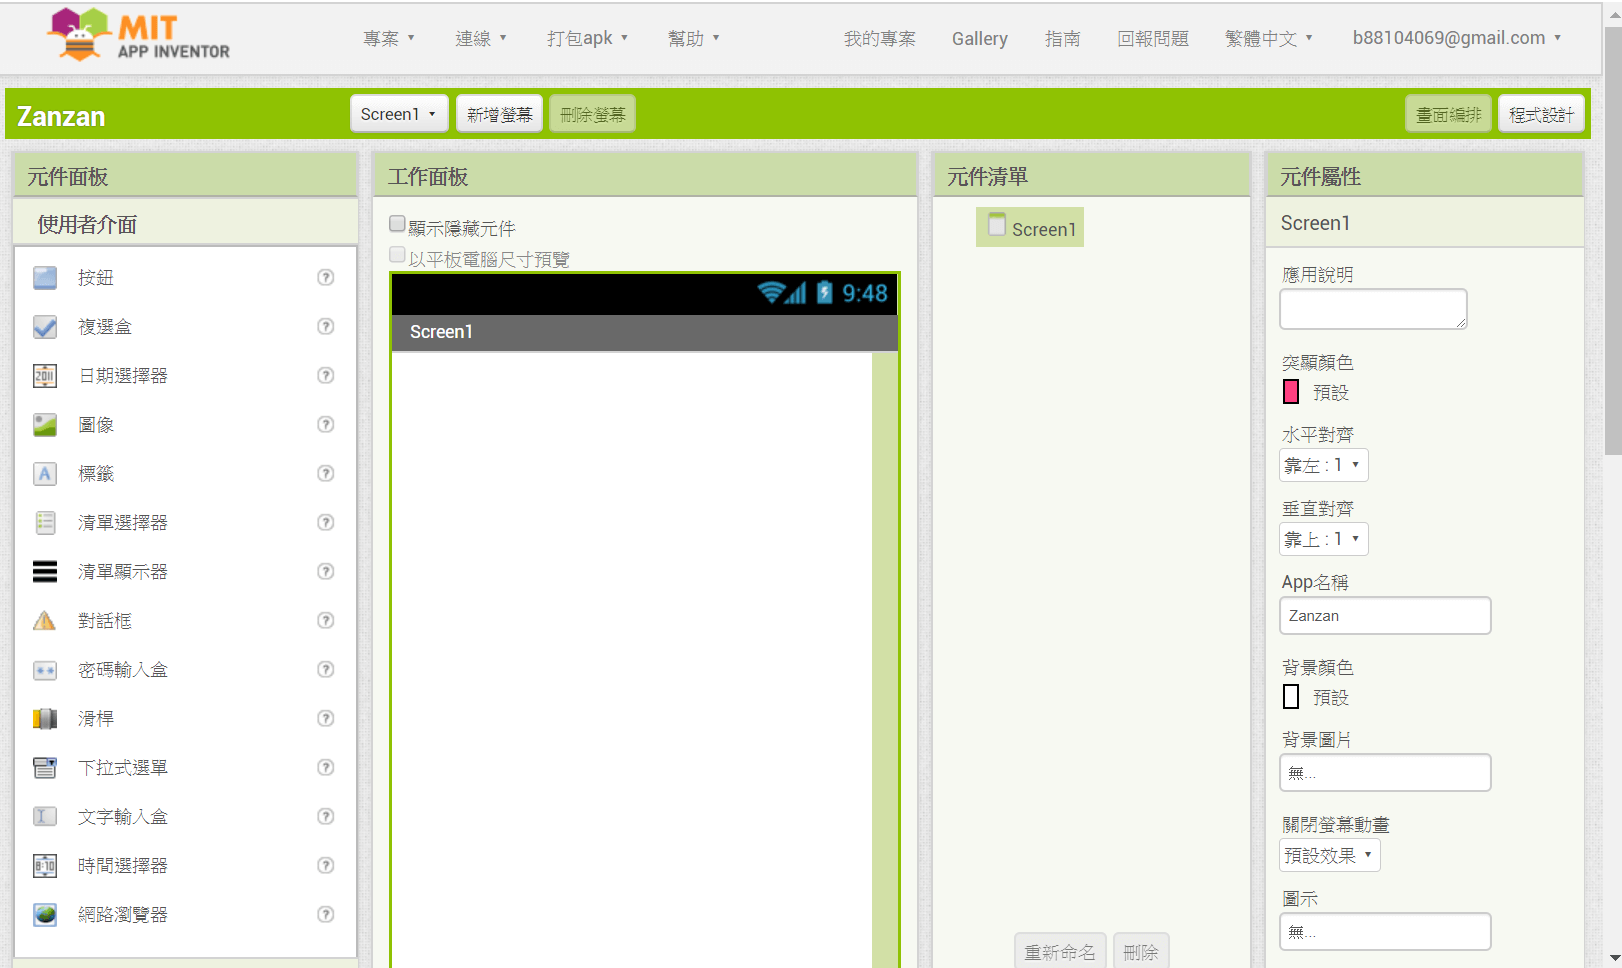Select the 網路瀏覽器 web viewer icon
Image resolution: width=1622 pixels, height=968 pixels.
45,915
